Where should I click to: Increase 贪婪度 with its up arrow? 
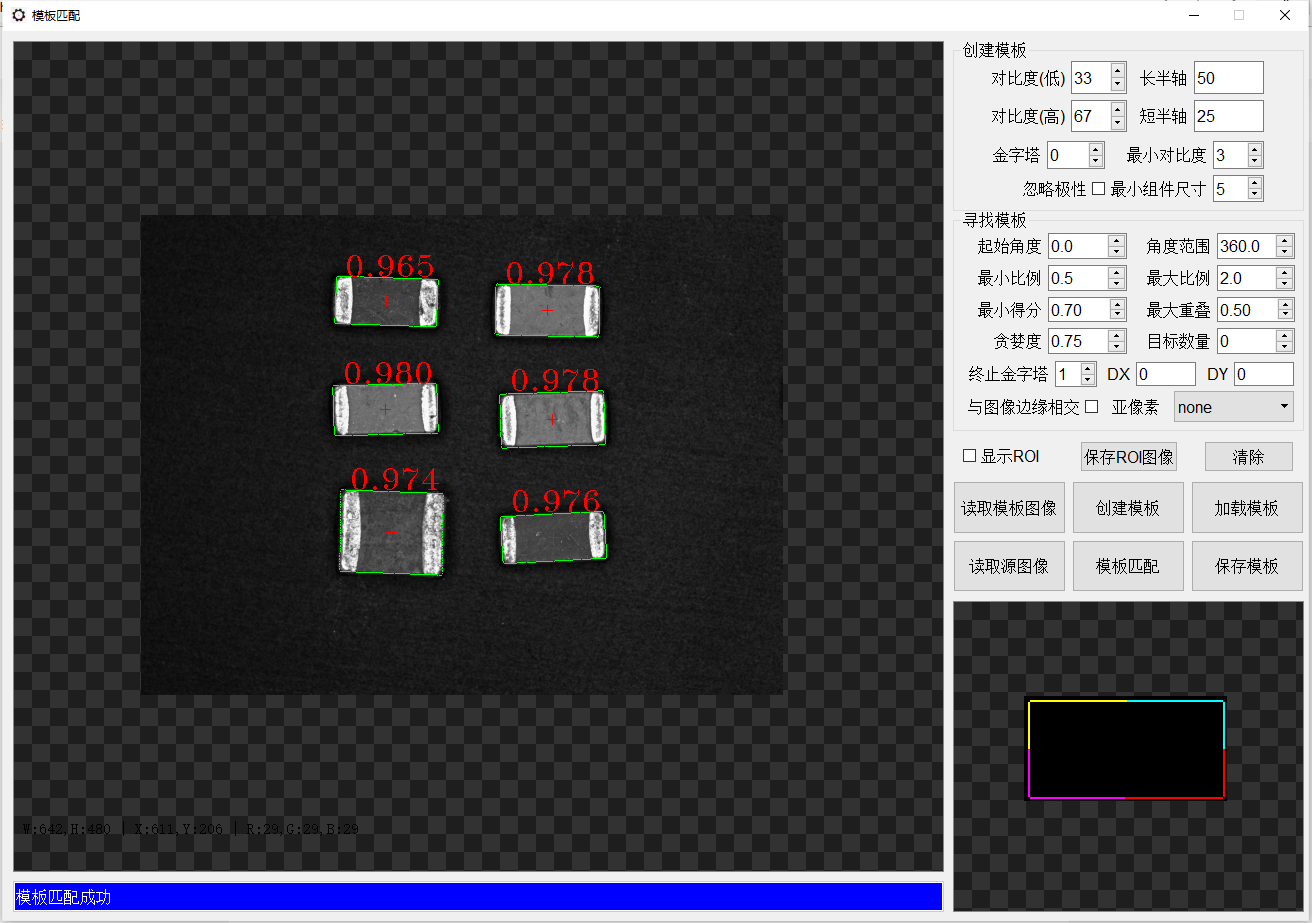[1117, 335]
